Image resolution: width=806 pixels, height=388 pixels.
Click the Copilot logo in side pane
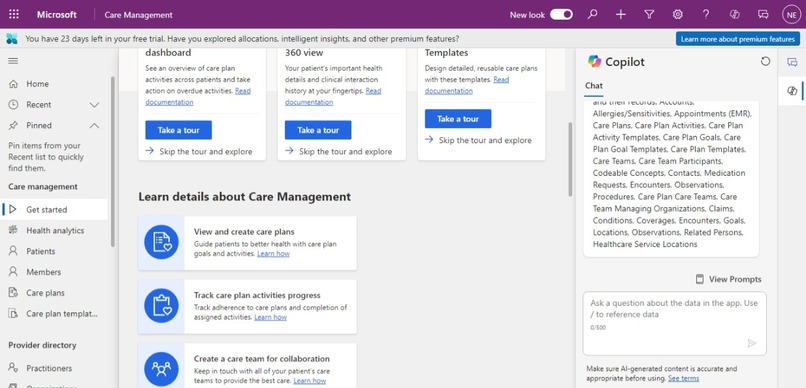tap(594, 61)
